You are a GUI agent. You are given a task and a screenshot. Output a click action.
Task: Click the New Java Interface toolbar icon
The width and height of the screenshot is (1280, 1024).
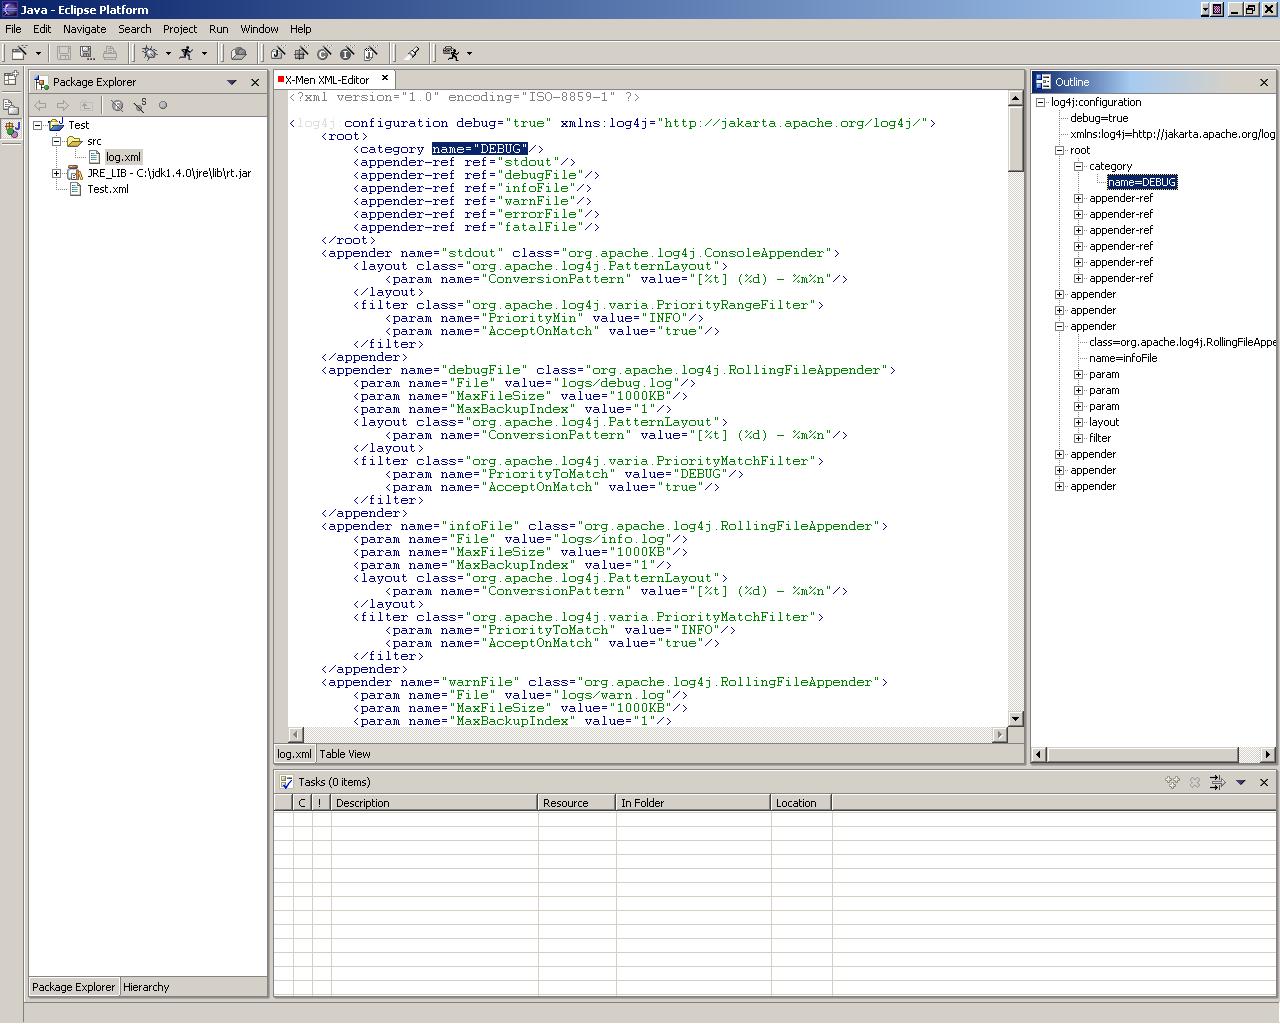[x=347, y=53]
